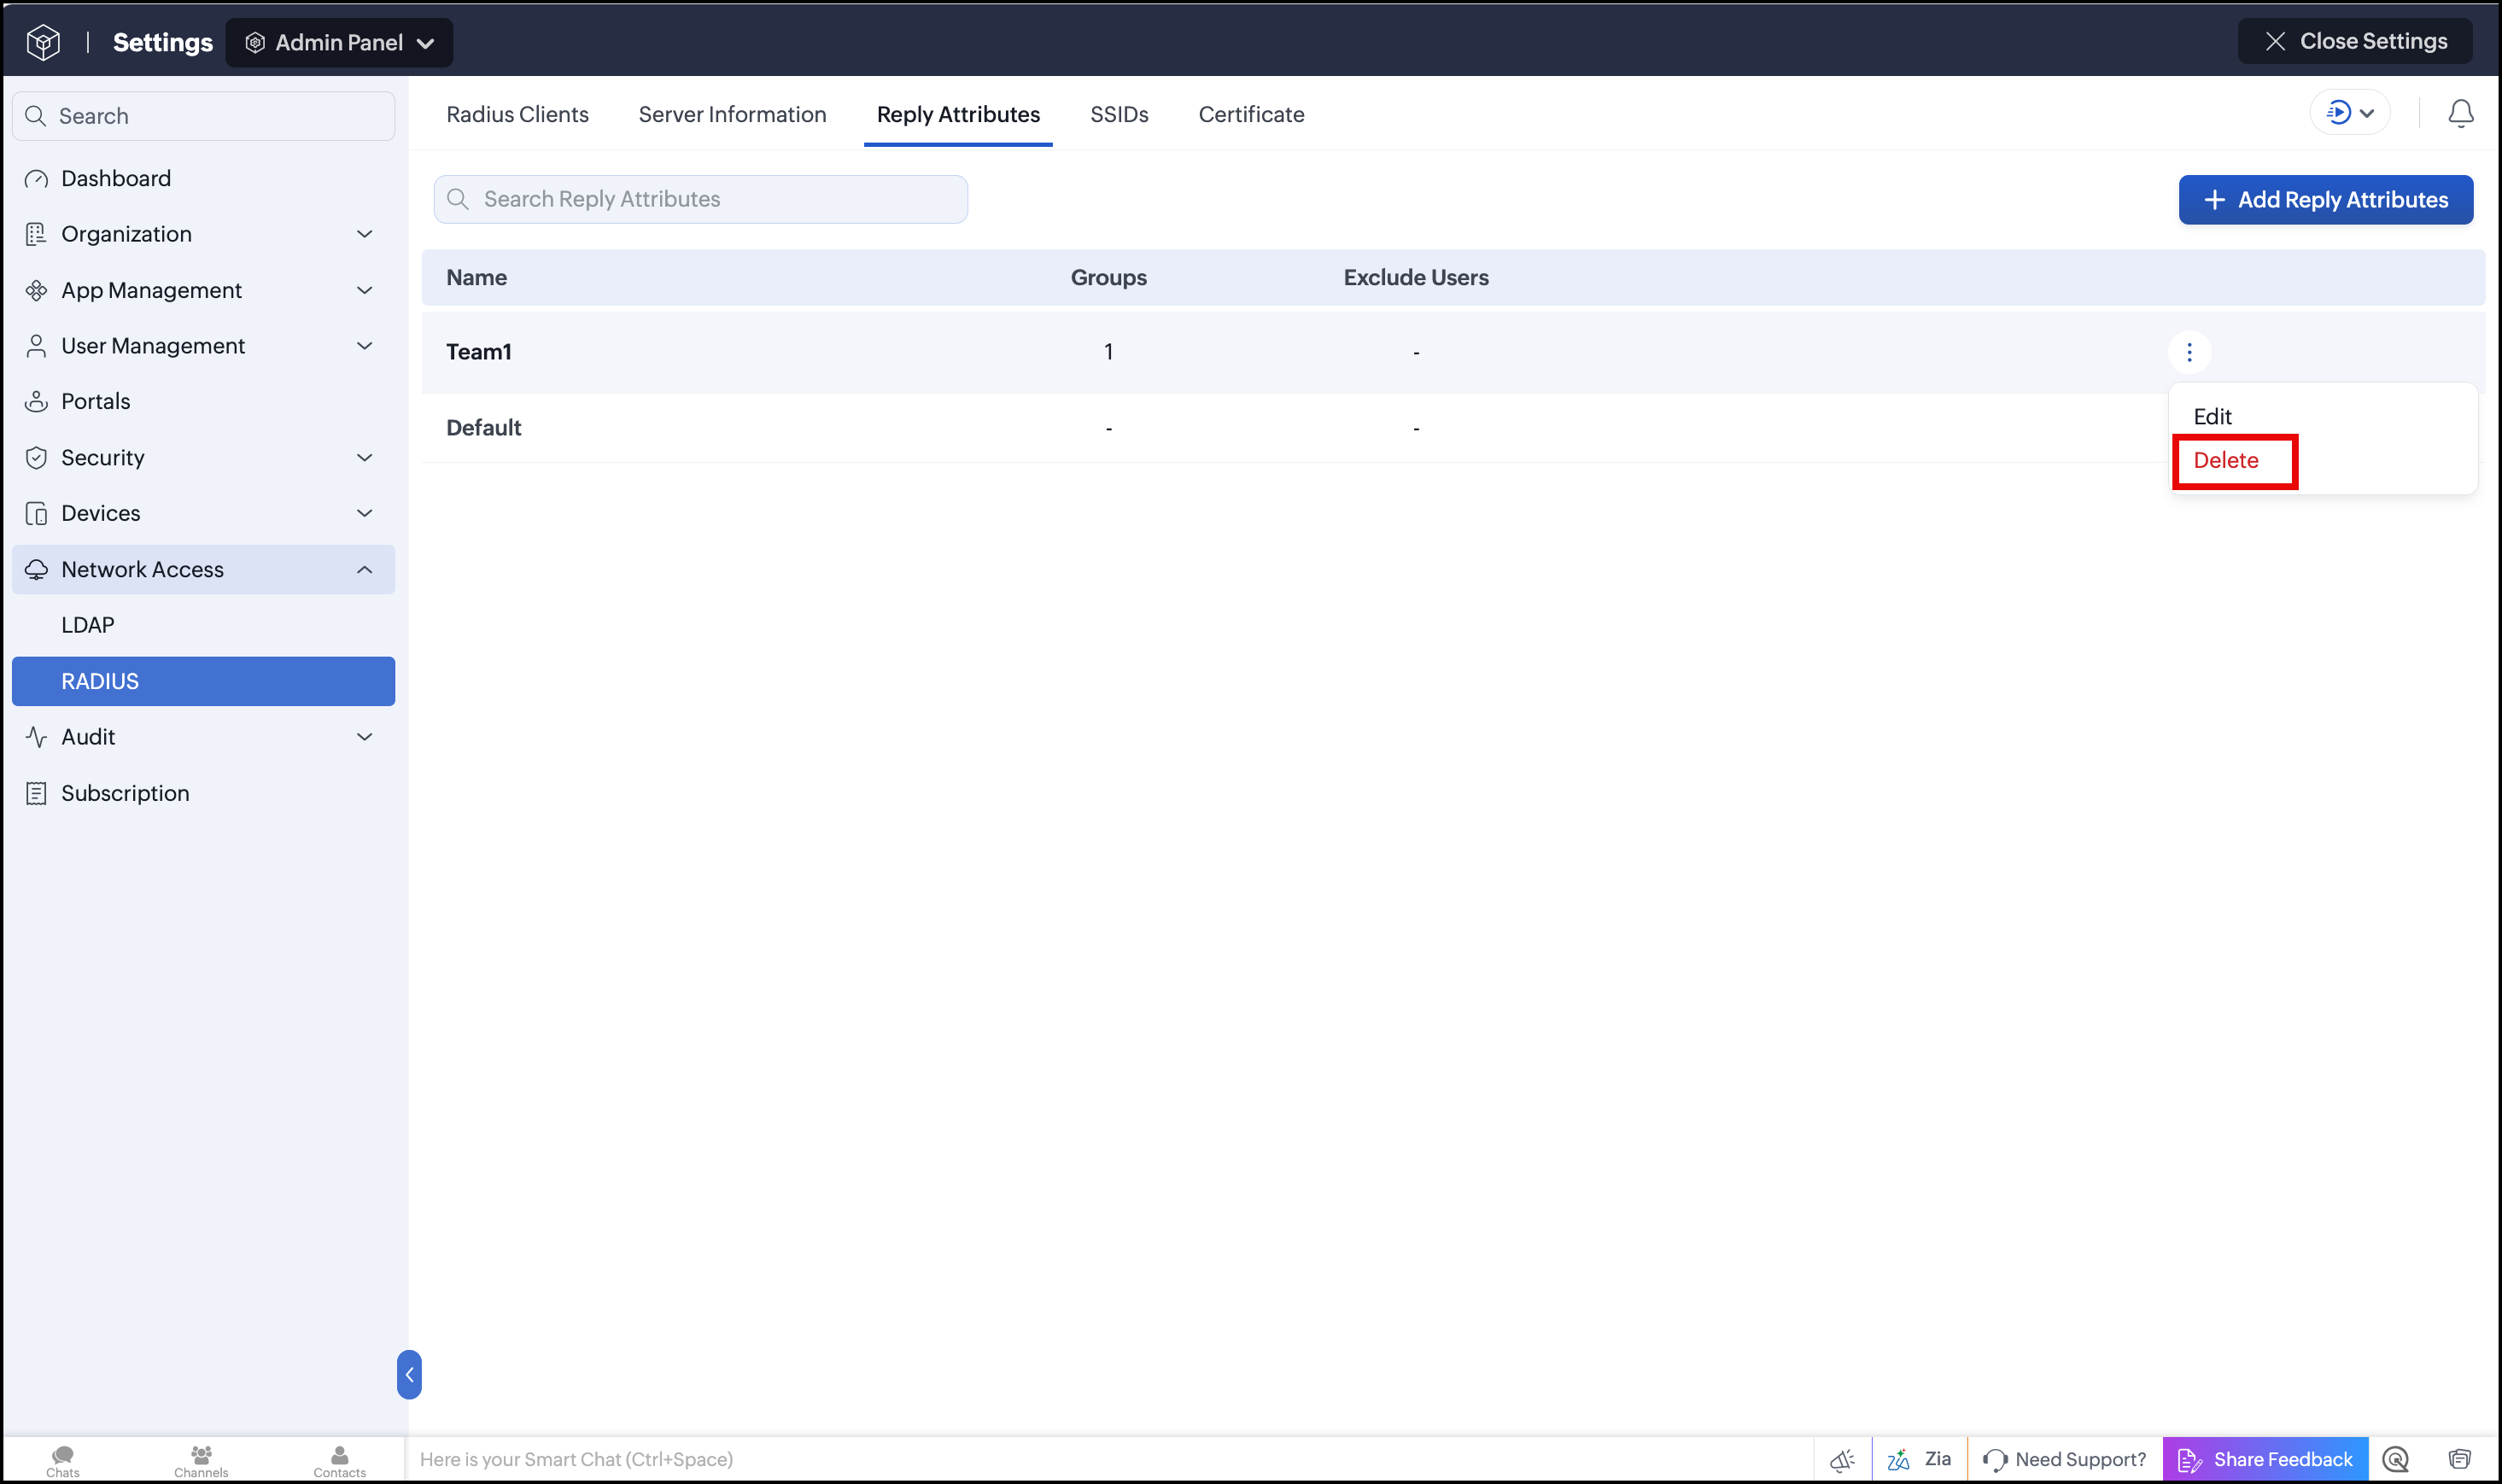
Task: Click the Name column header
Action: click(x=476, y=277)
